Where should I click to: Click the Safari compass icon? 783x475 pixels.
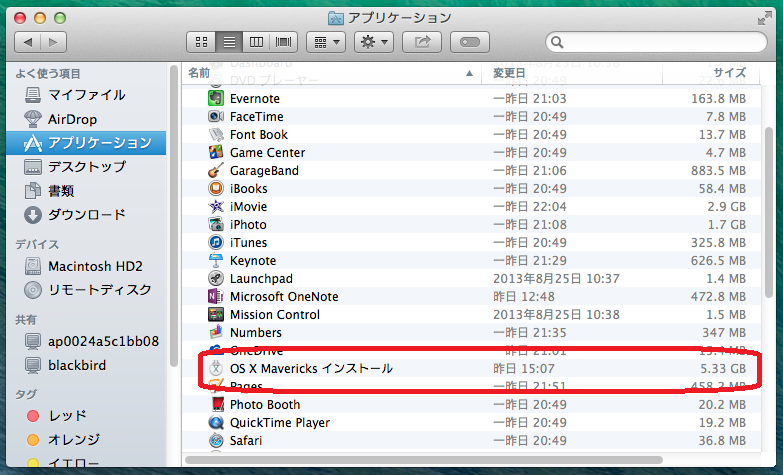pyautogui.click(x=216, y=440)
